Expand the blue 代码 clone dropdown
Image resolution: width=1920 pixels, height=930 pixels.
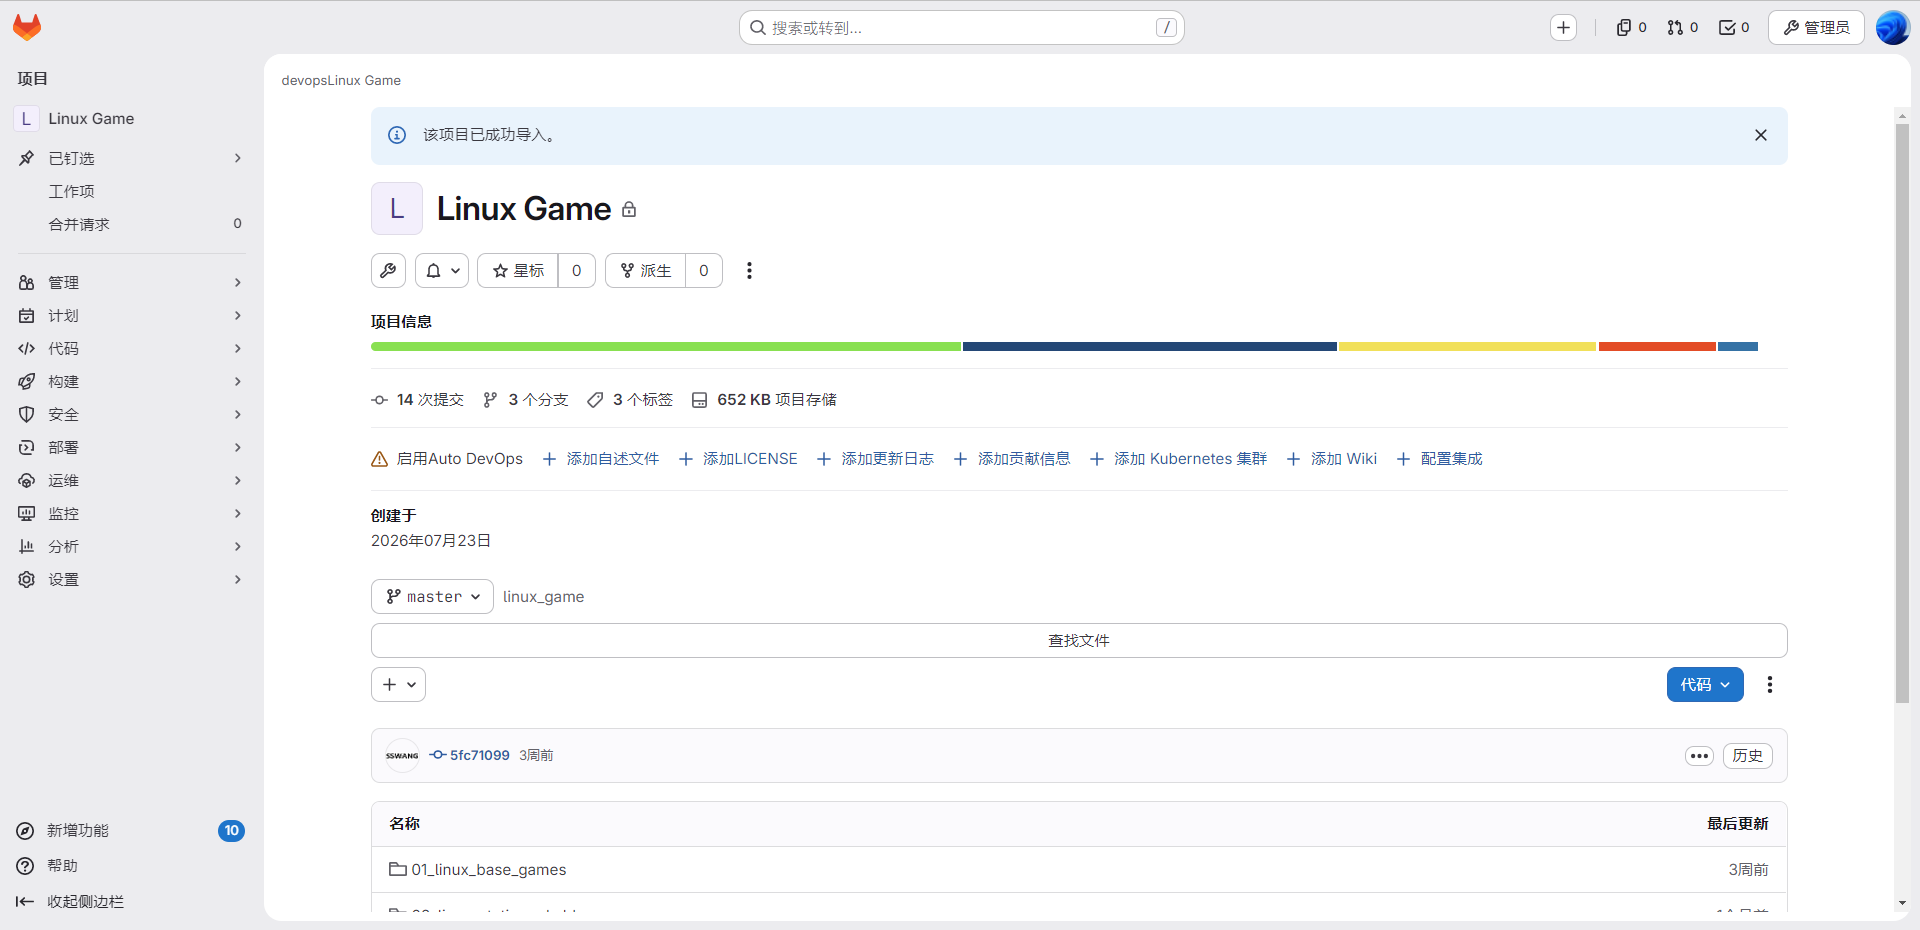(x=1705, y=685)
